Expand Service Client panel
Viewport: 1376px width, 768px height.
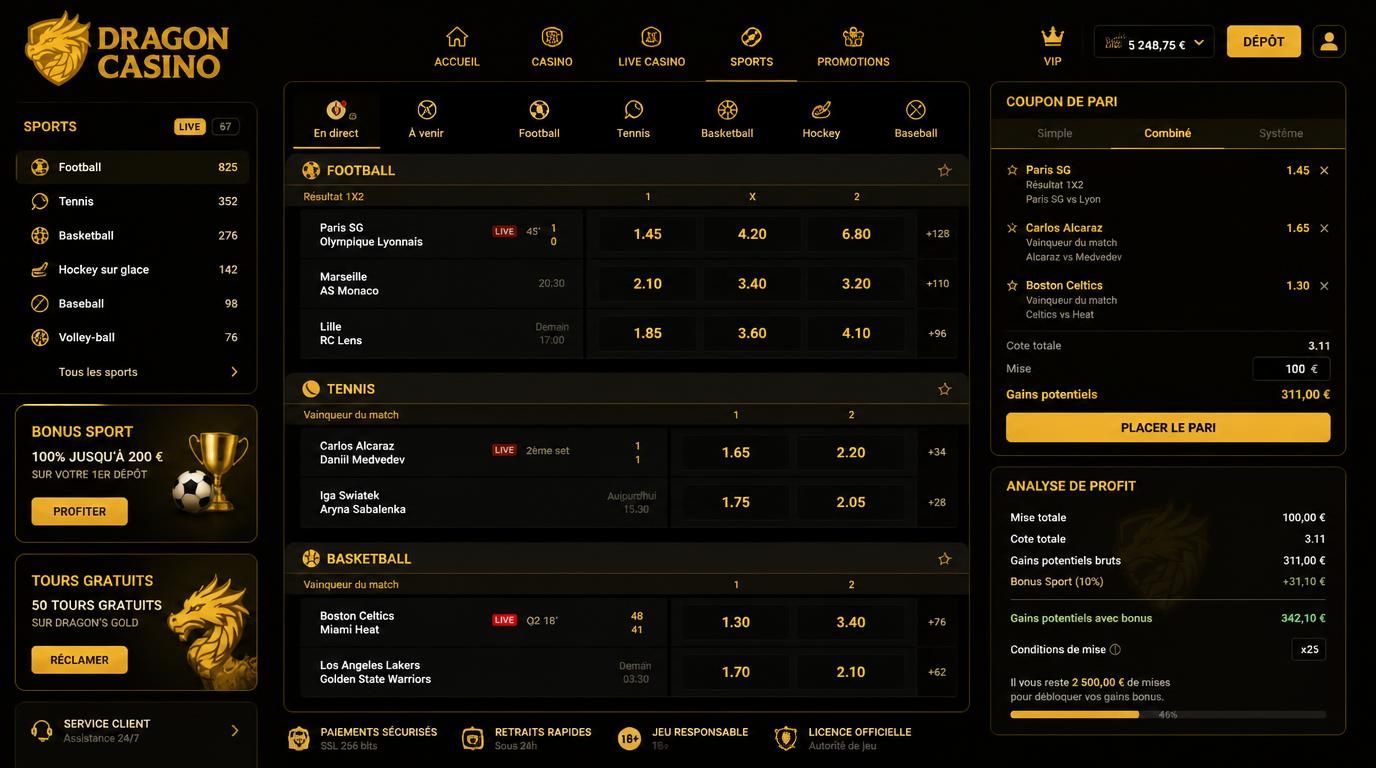click(x=136, y=731)
